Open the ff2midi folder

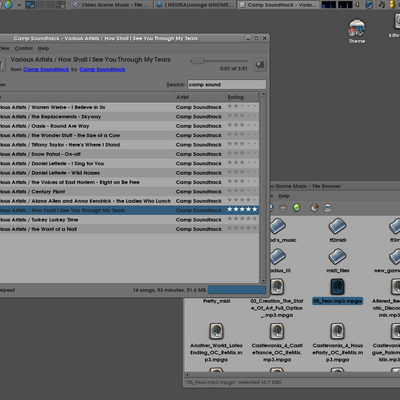(337, 227)
